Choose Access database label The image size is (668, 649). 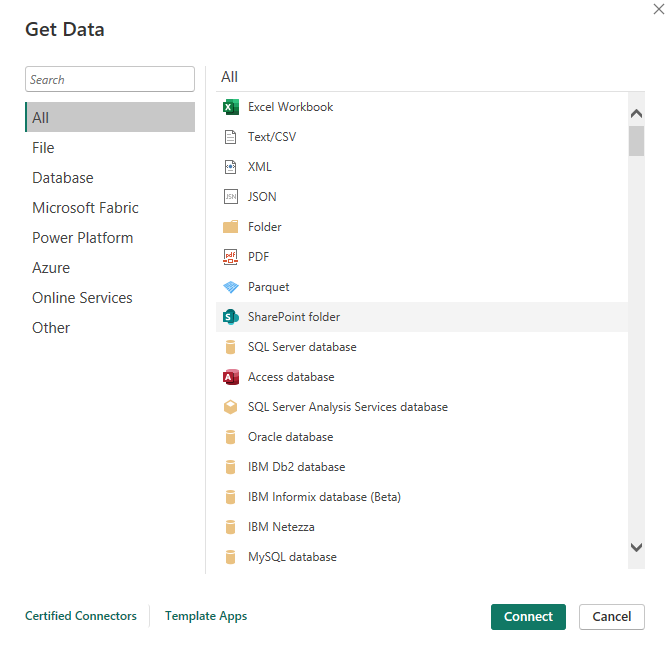click(291, 377)
